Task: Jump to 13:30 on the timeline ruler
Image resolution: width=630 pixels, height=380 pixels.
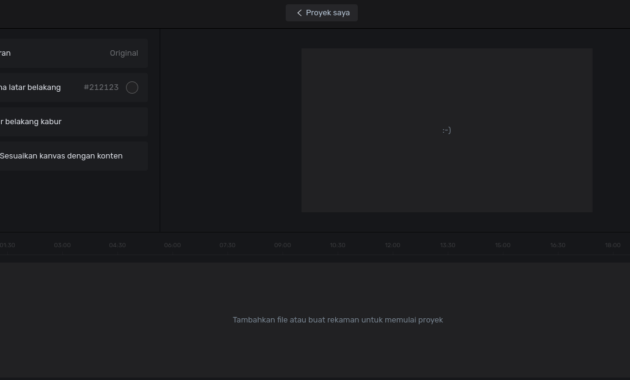Action: tap(448, 245)
